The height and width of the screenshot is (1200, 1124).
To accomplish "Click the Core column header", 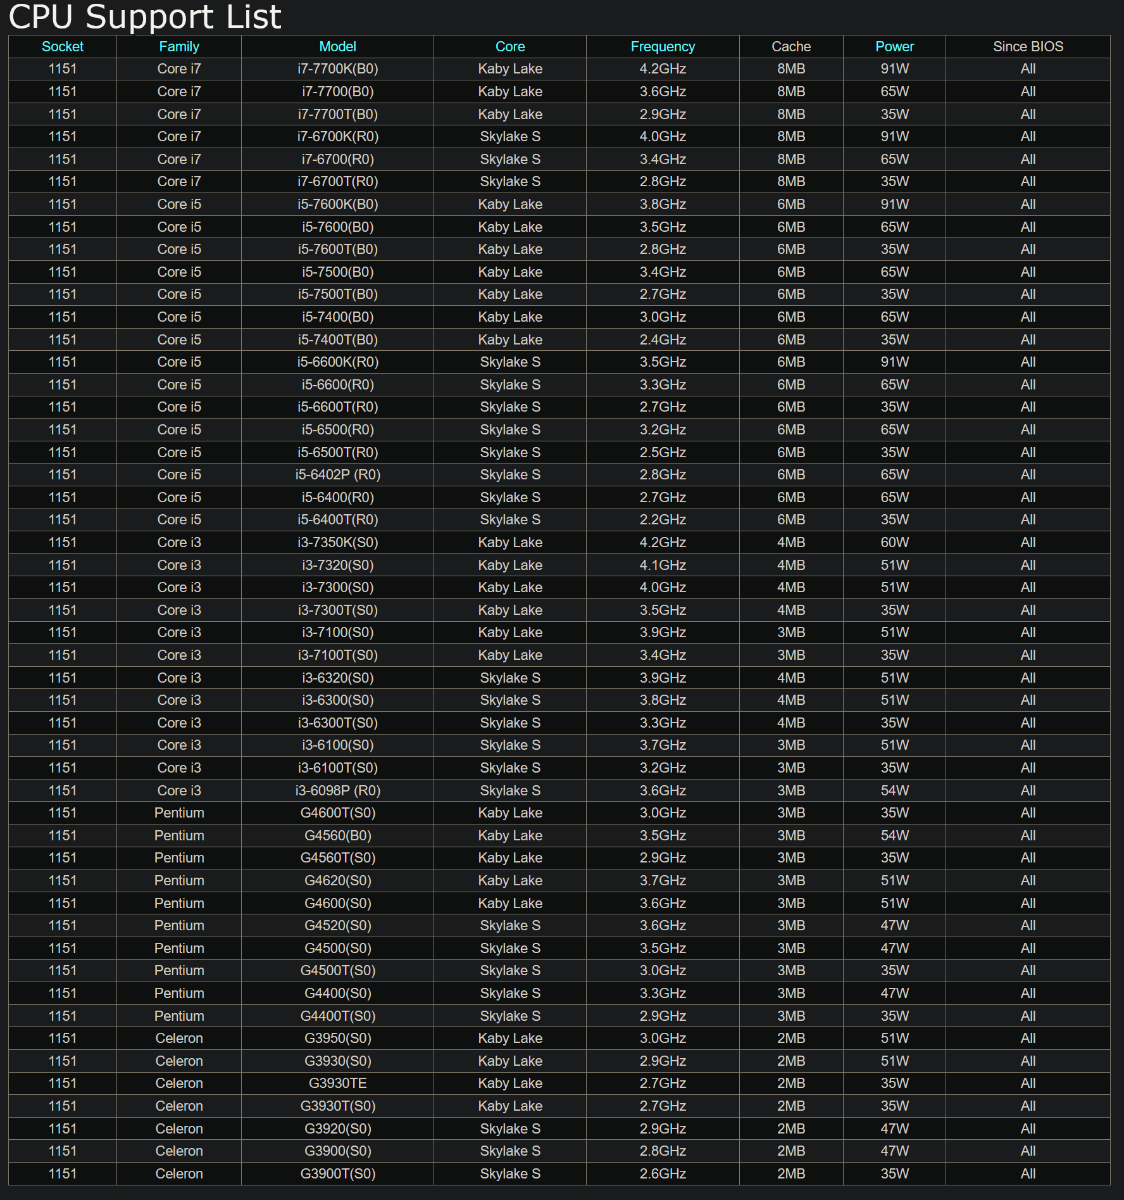I will 510,46.
